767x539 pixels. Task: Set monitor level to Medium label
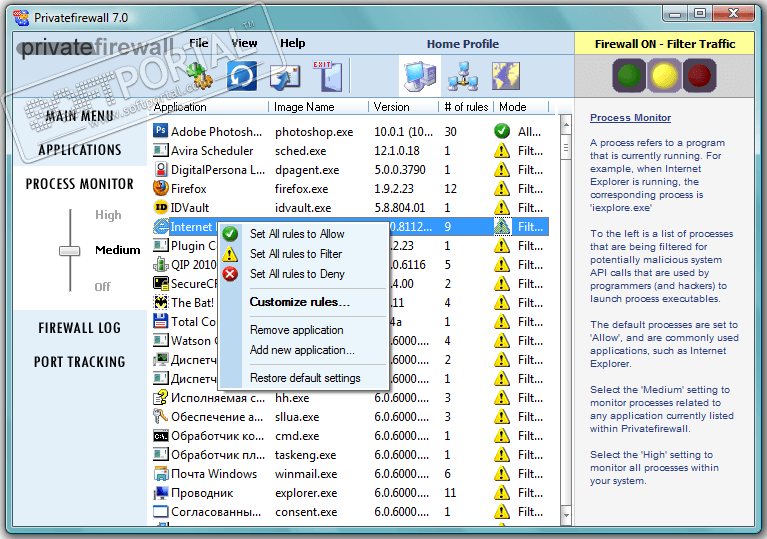click(x=118, y=250)
